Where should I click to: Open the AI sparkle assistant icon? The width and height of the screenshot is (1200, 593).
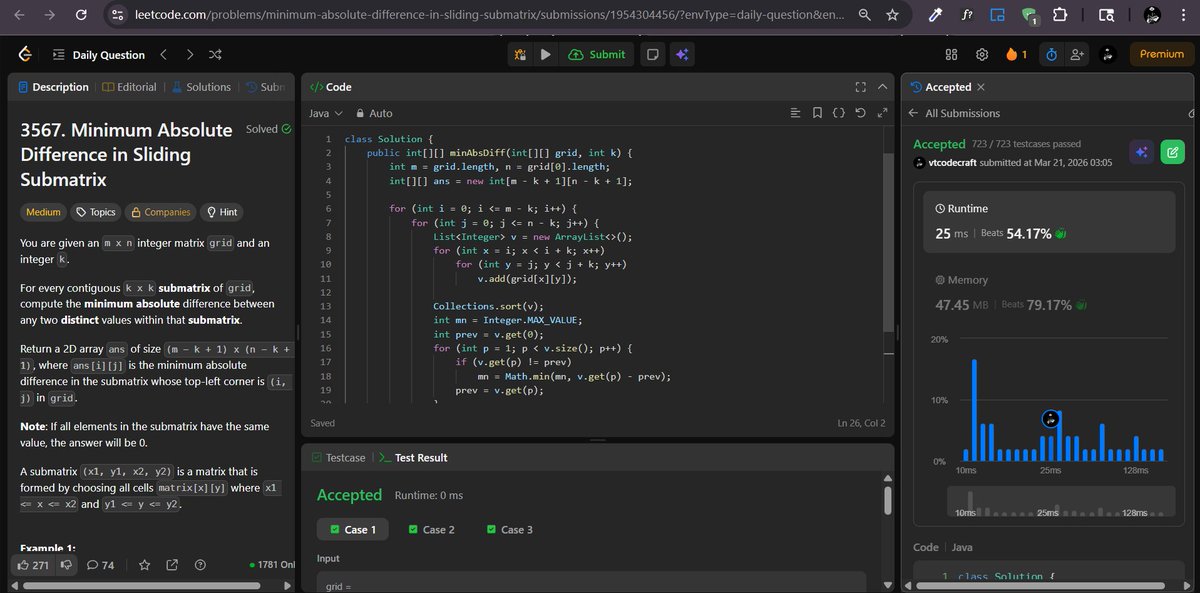(x=682, y=55)
